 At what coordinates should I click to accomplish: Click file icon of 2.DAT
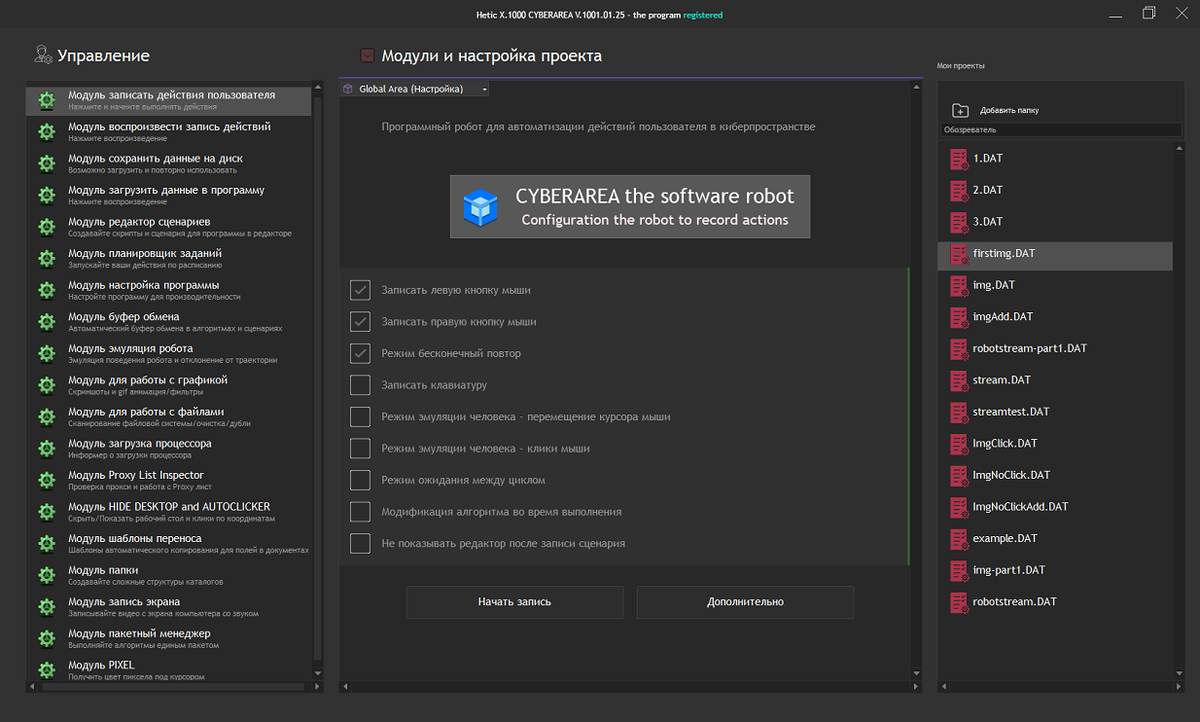pyautogui.click(x=958, y=190)
